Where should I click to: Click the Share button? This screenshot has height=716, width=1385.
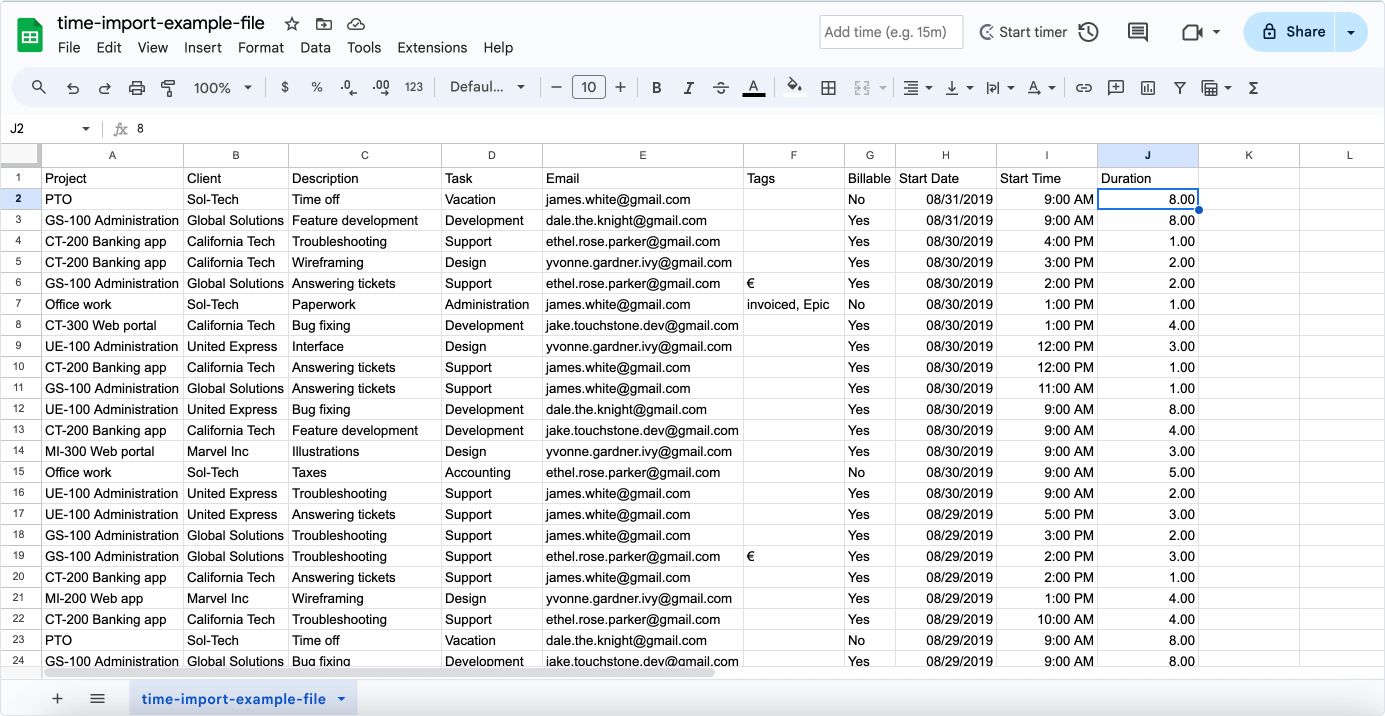(1292, 32)
